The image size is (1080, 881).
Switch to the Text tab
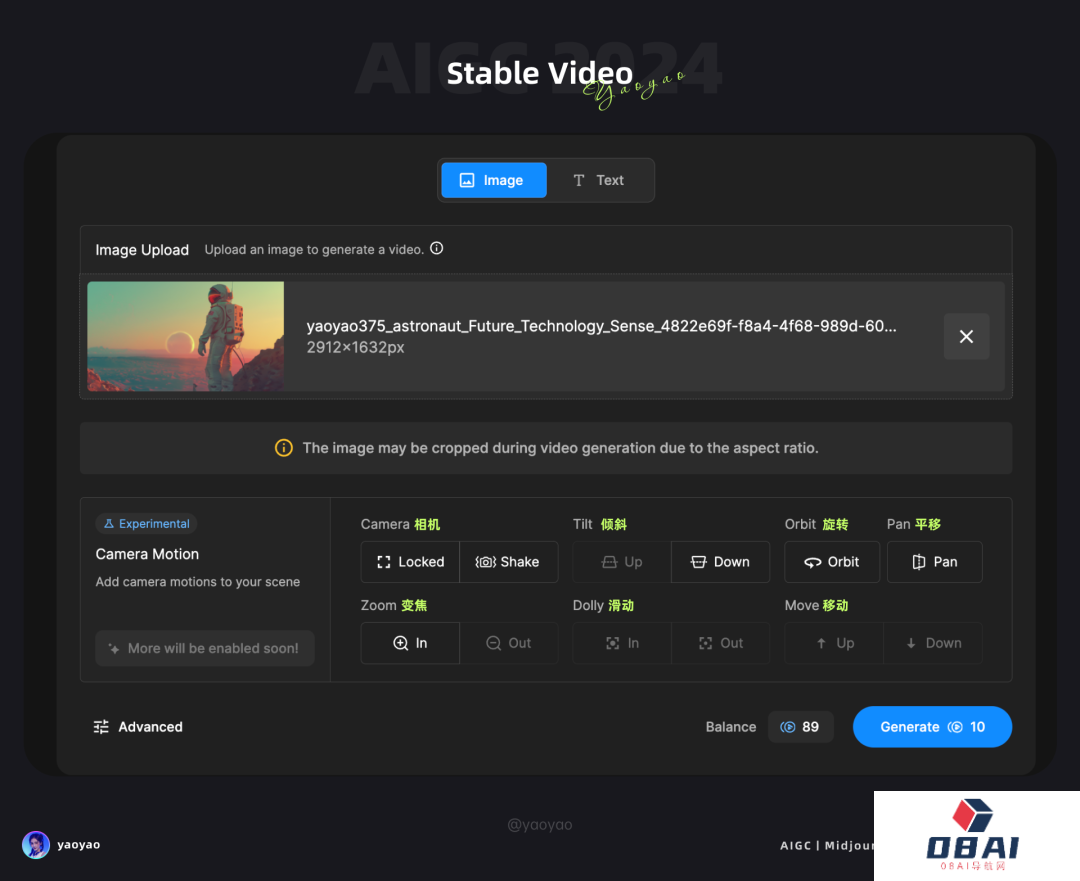tap(599, 180)
